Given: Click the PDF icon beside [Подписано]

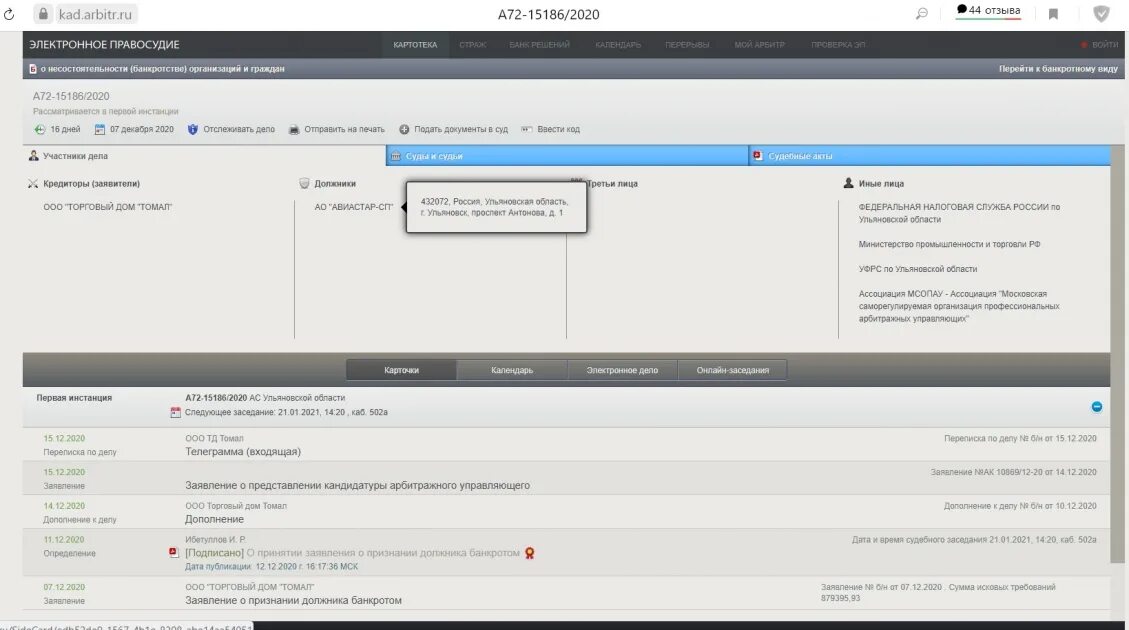Looking at the screenshot, I should [x=174, y=552].
